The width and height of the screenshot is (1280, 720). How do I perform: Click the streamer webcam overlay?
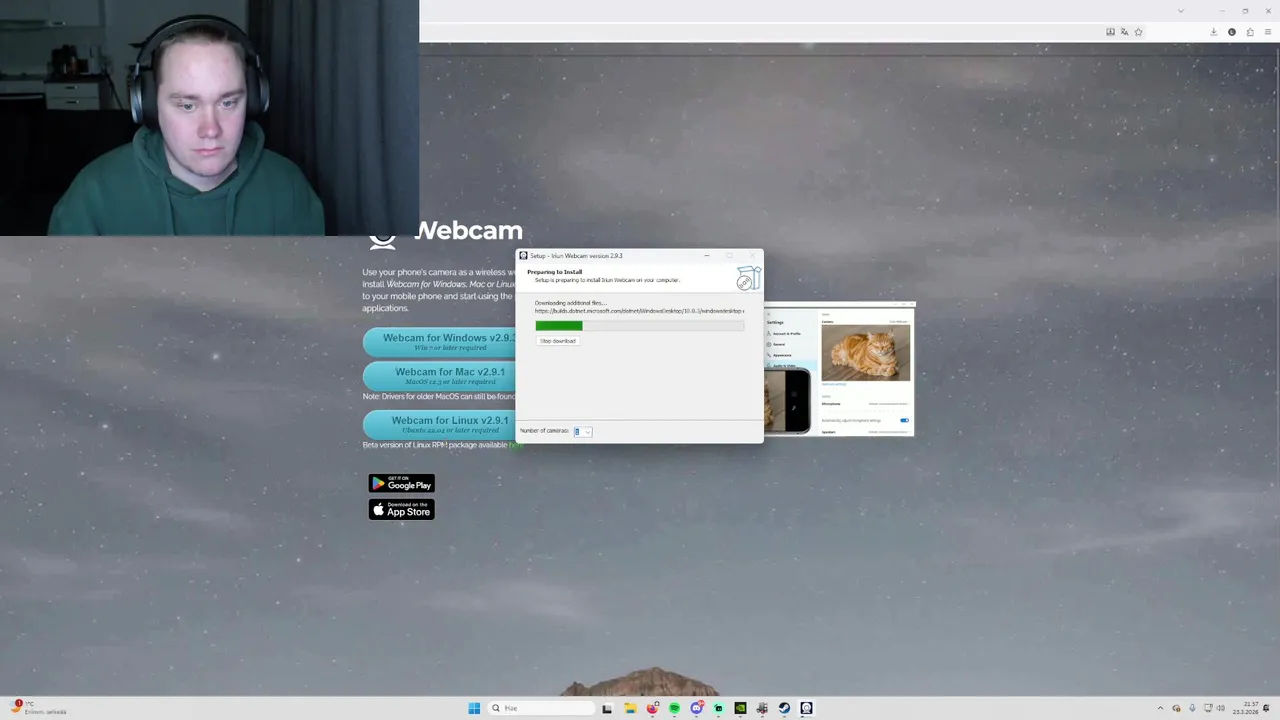click(x=209, y=118)
